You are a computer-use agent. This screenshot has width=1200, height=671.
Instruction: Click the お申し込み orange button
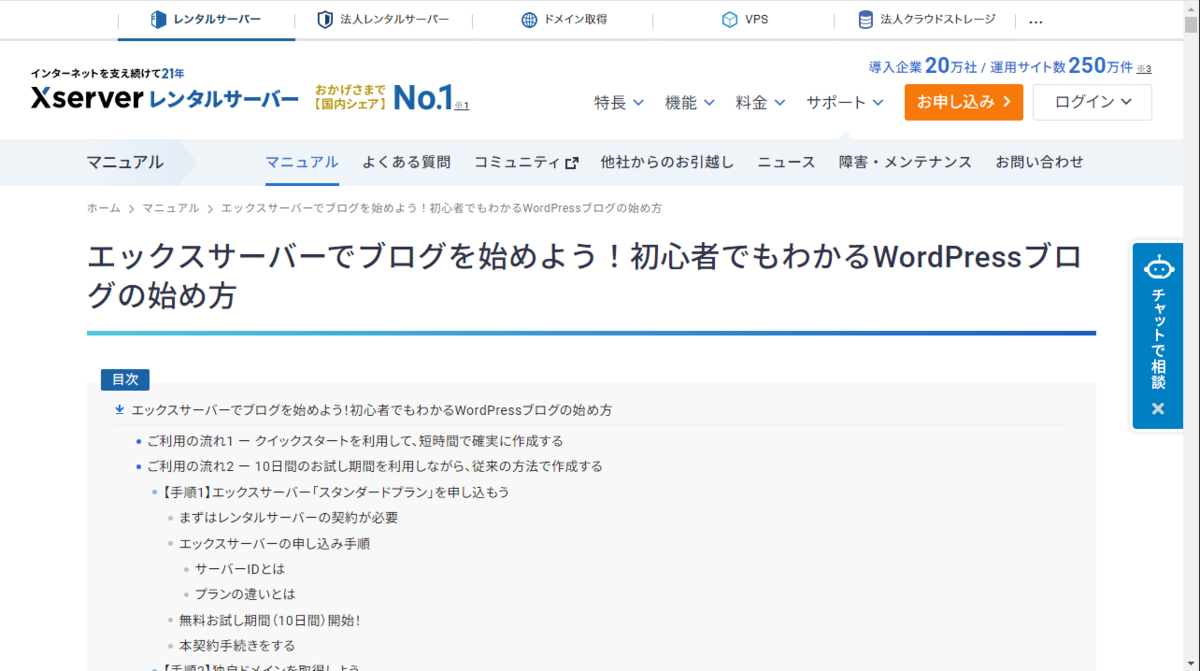coord(964,102)
